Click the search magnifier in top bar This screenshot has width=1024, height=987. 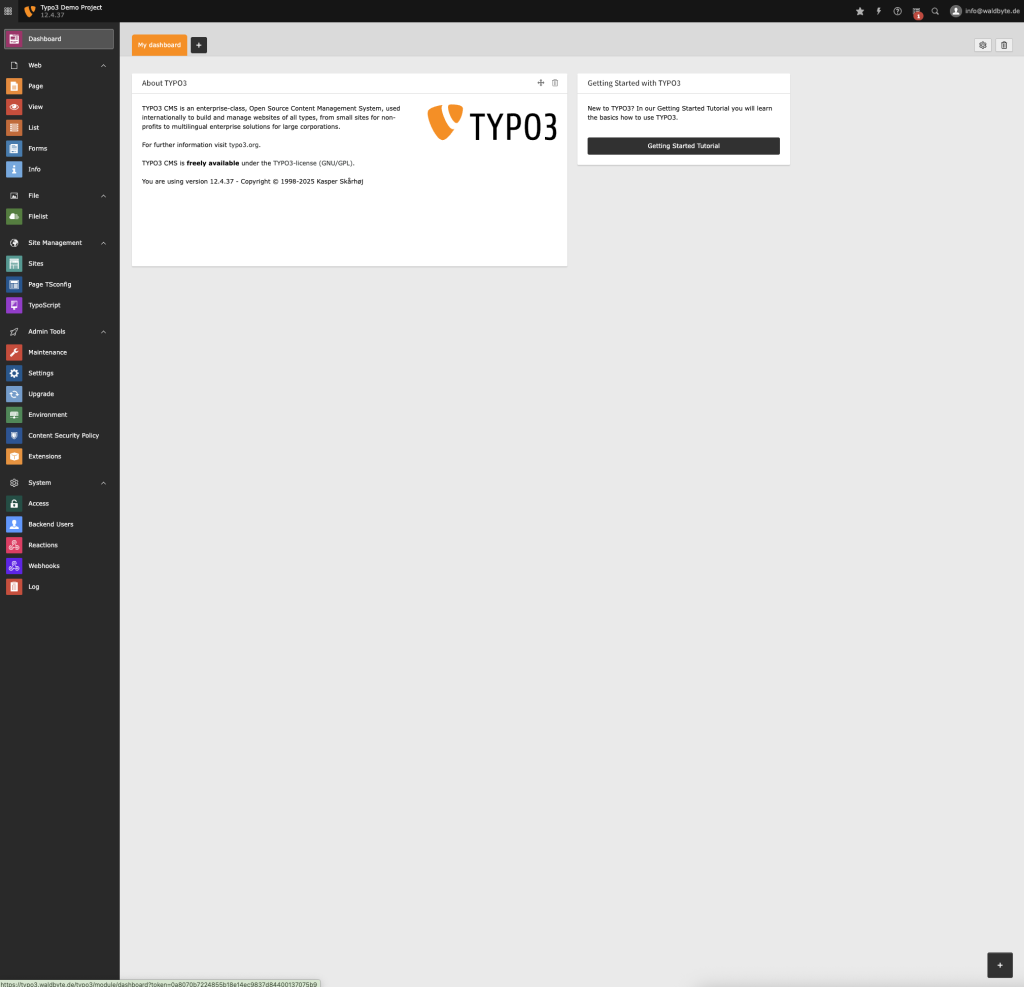point(935,11)
